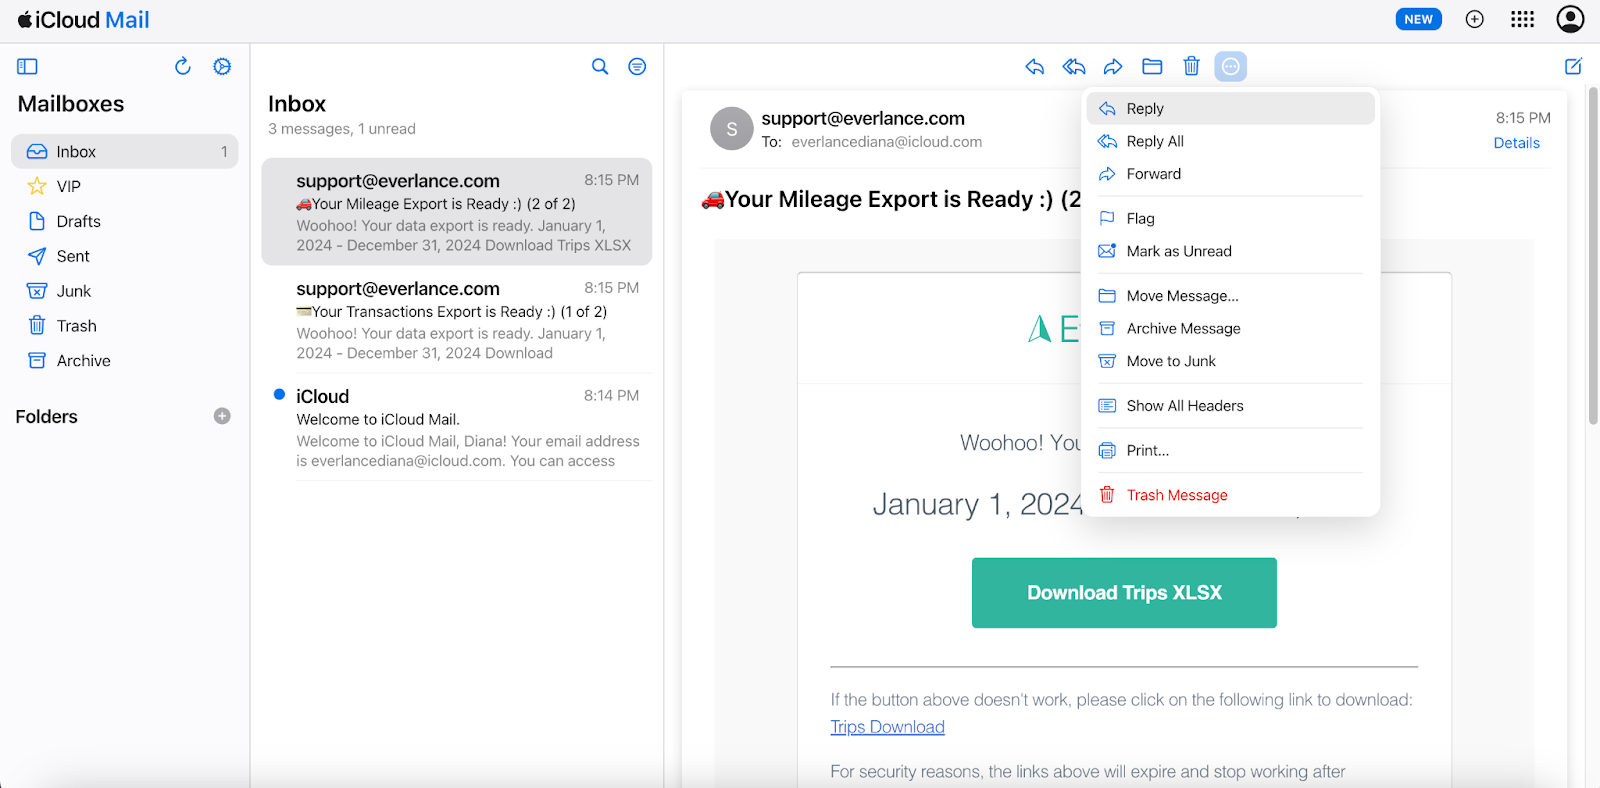Click the trash icon in message toolbar
The width and height of the screenshot is (1600, 788).
click(1191, 67)
